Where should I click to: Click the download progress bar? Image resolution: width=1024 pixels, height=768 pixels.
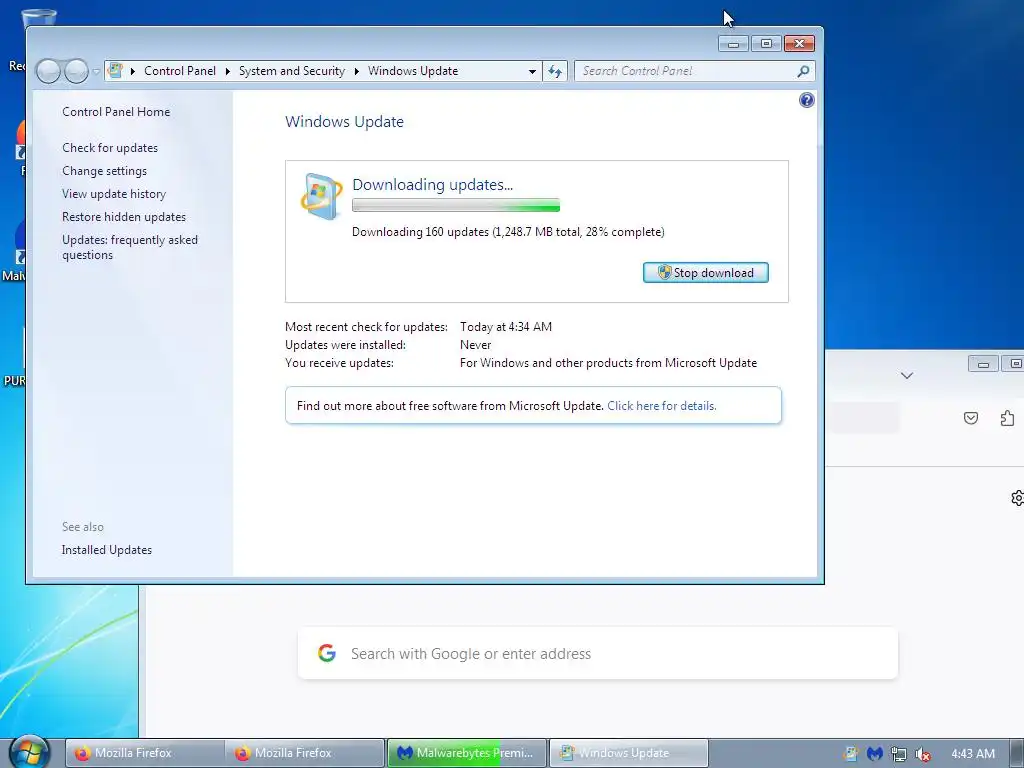click(x=456, y=205)
